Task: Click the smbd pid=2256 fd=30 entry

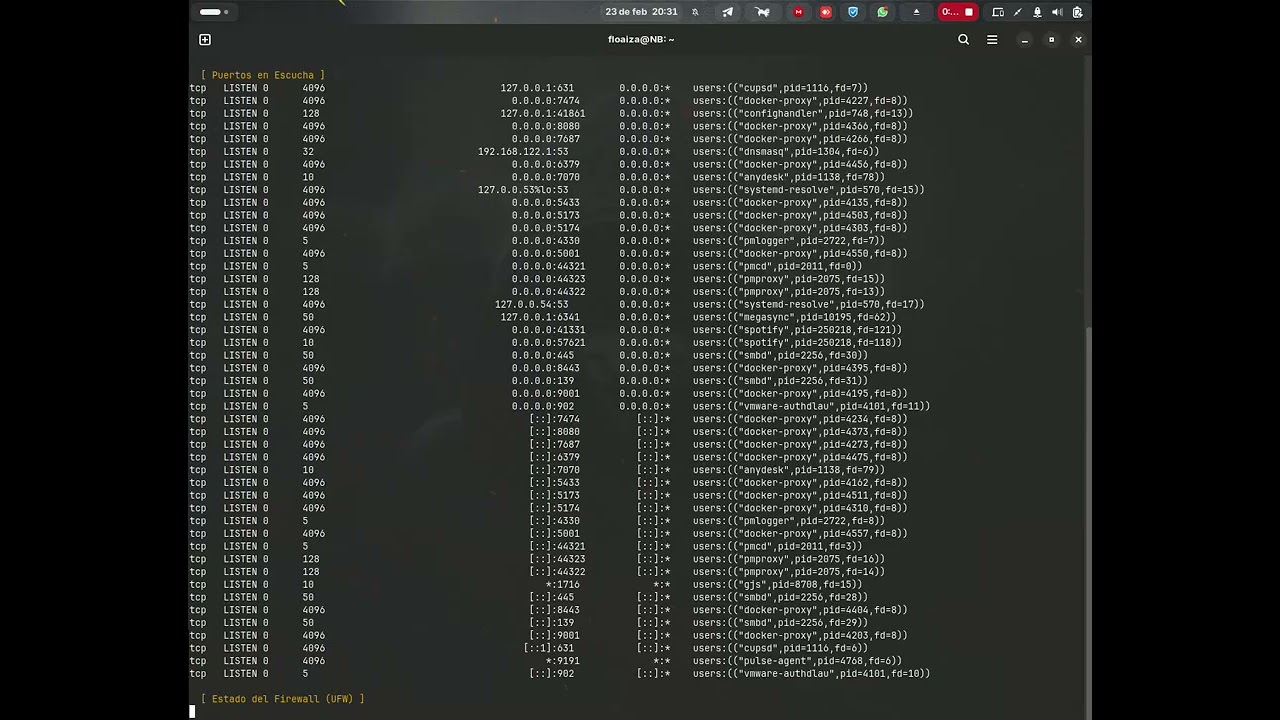Action: pos(781,355)
